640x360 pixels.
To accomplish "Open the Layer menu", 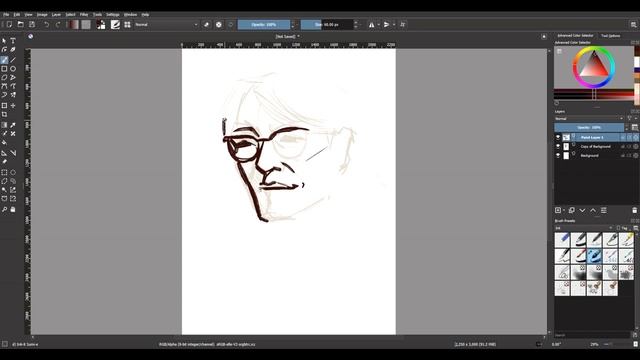I will (x=56, y=15).
